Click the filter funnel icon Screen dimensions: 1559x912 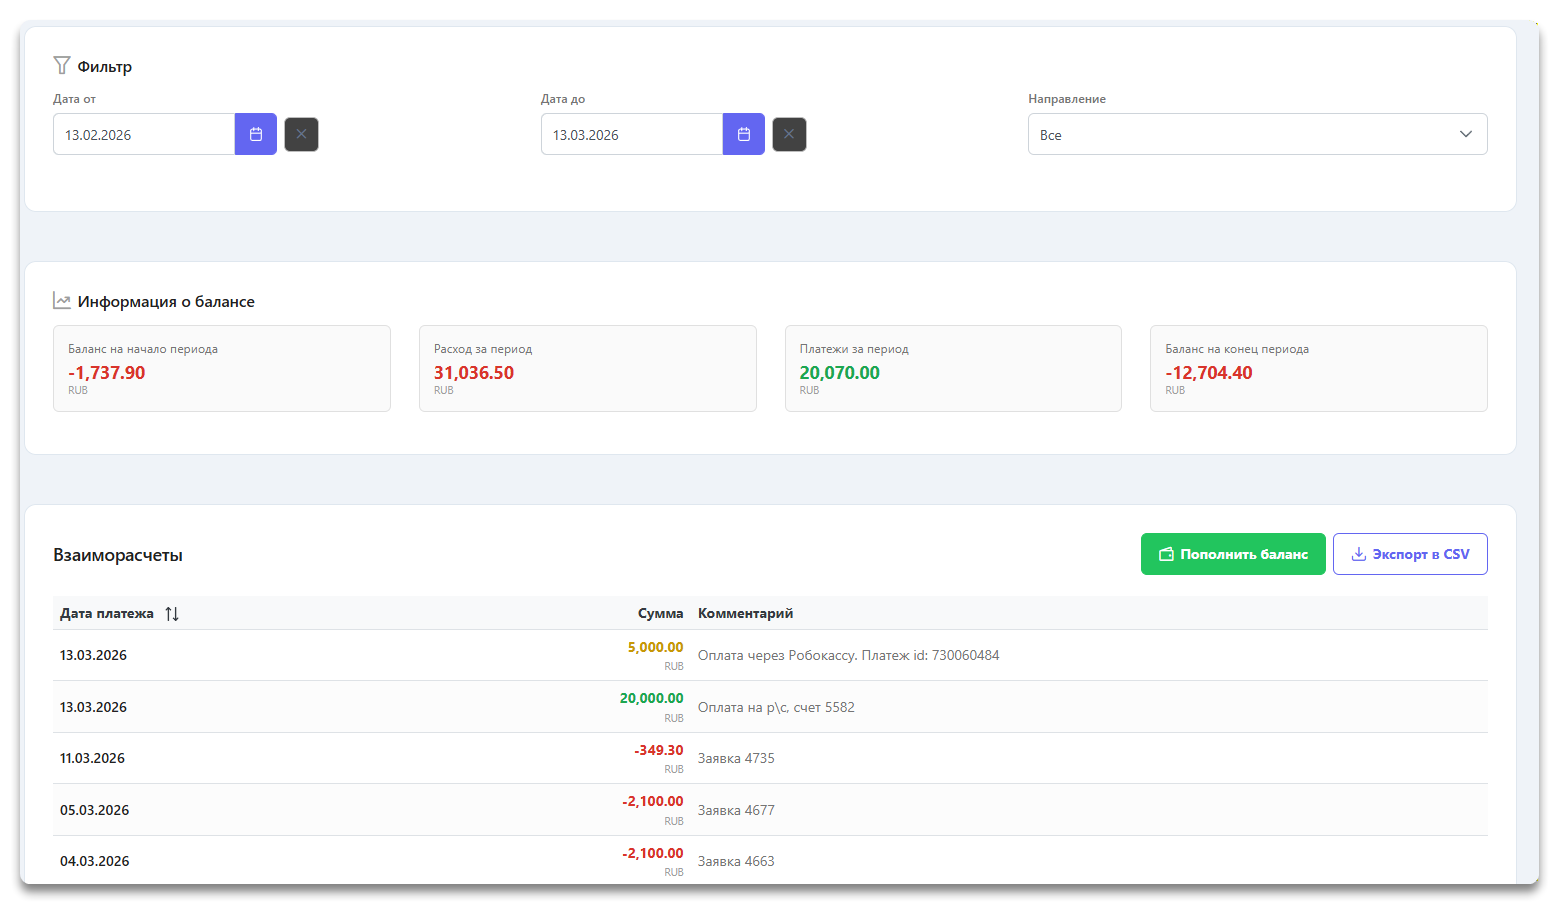pyautogui.click(x=62, y=66)
